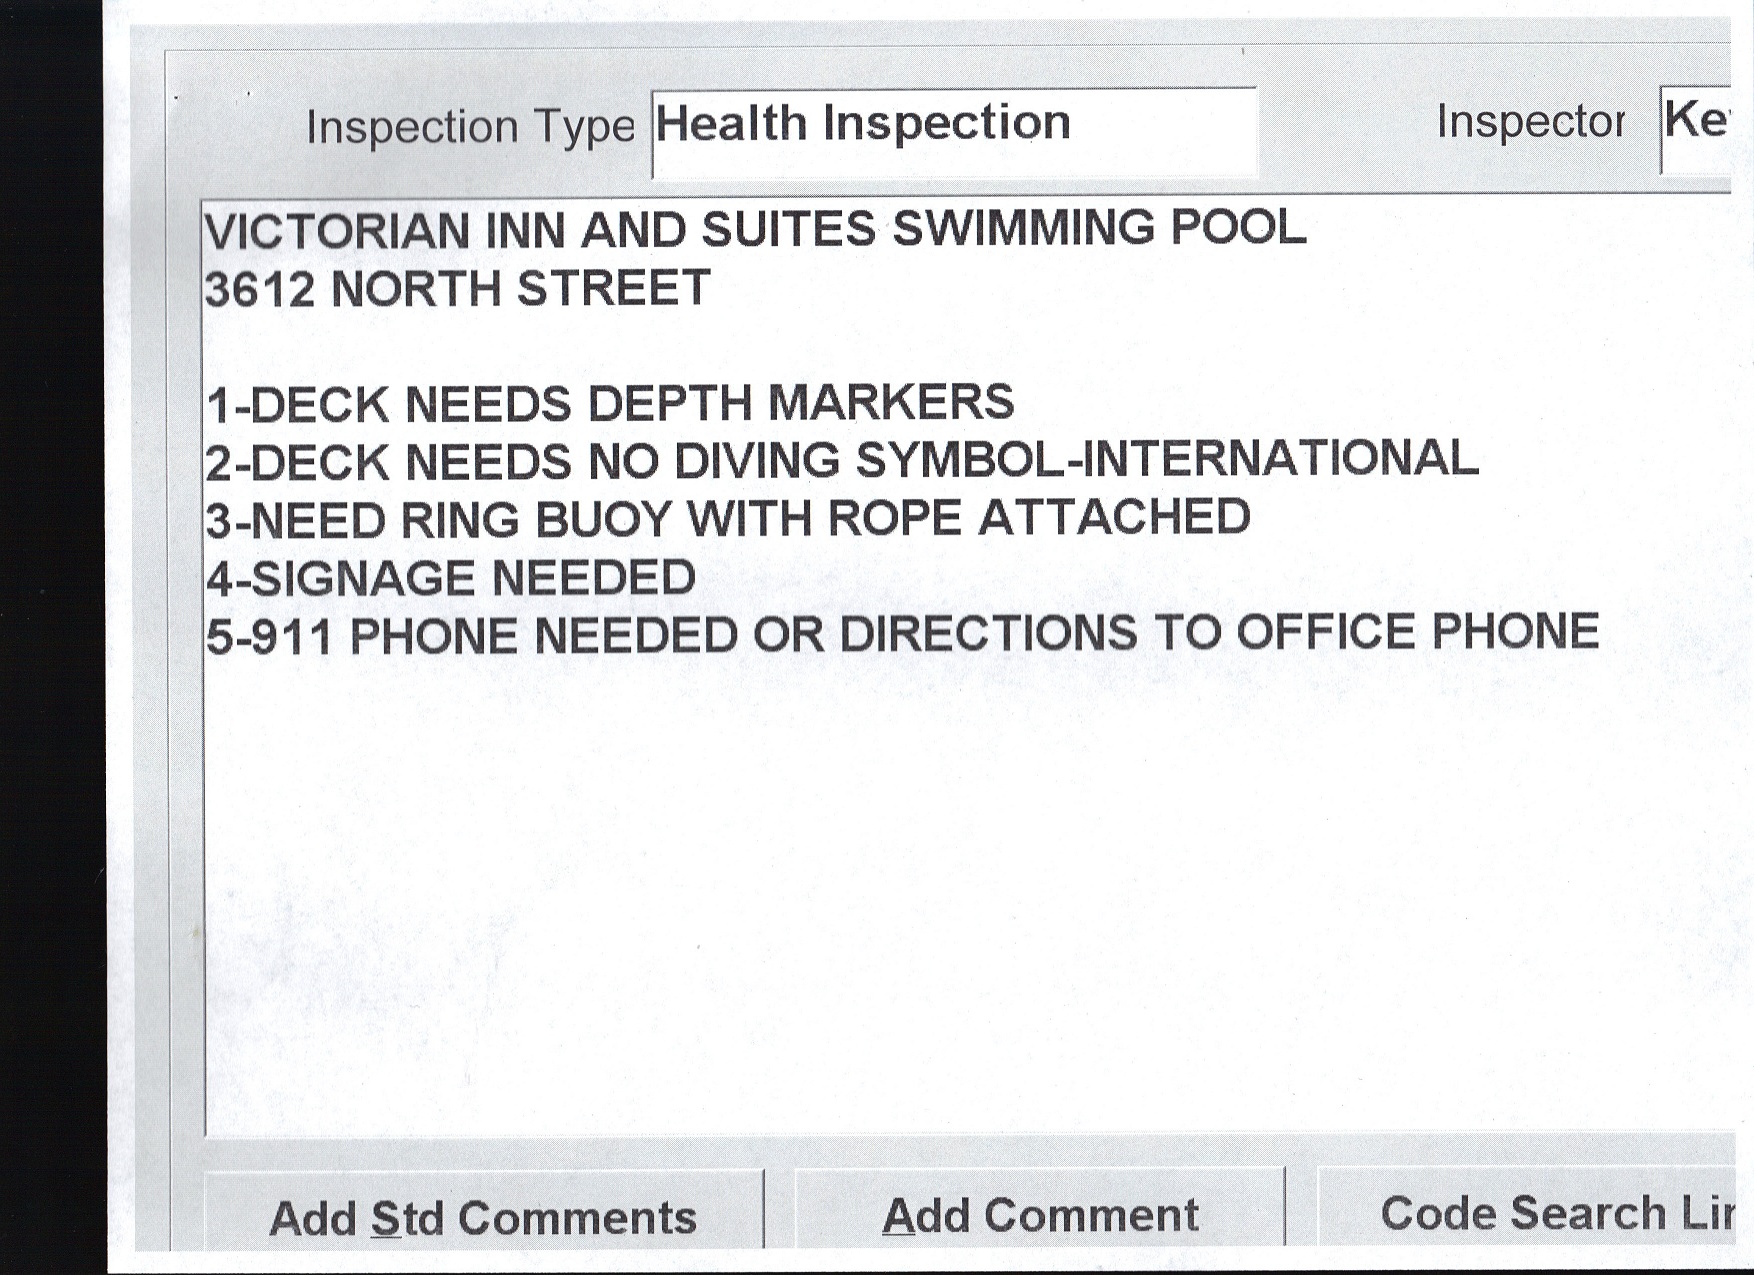Focus the Inspection Type field
This screenshot has width=1754, height=1275.
[x=953, y=131]
